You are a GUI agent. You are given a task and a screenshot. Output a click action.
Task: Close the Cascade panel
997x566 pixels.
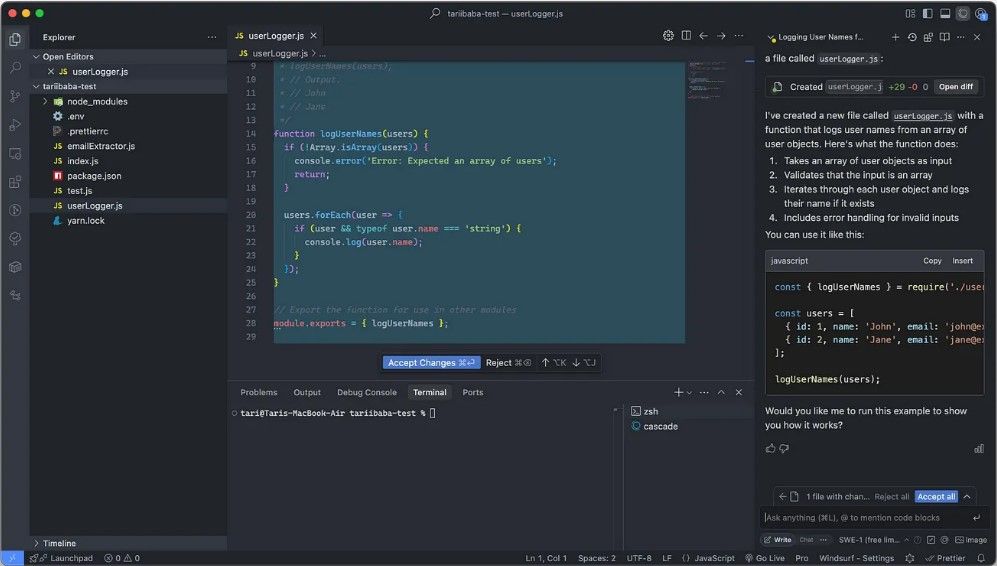coord(977,38)
